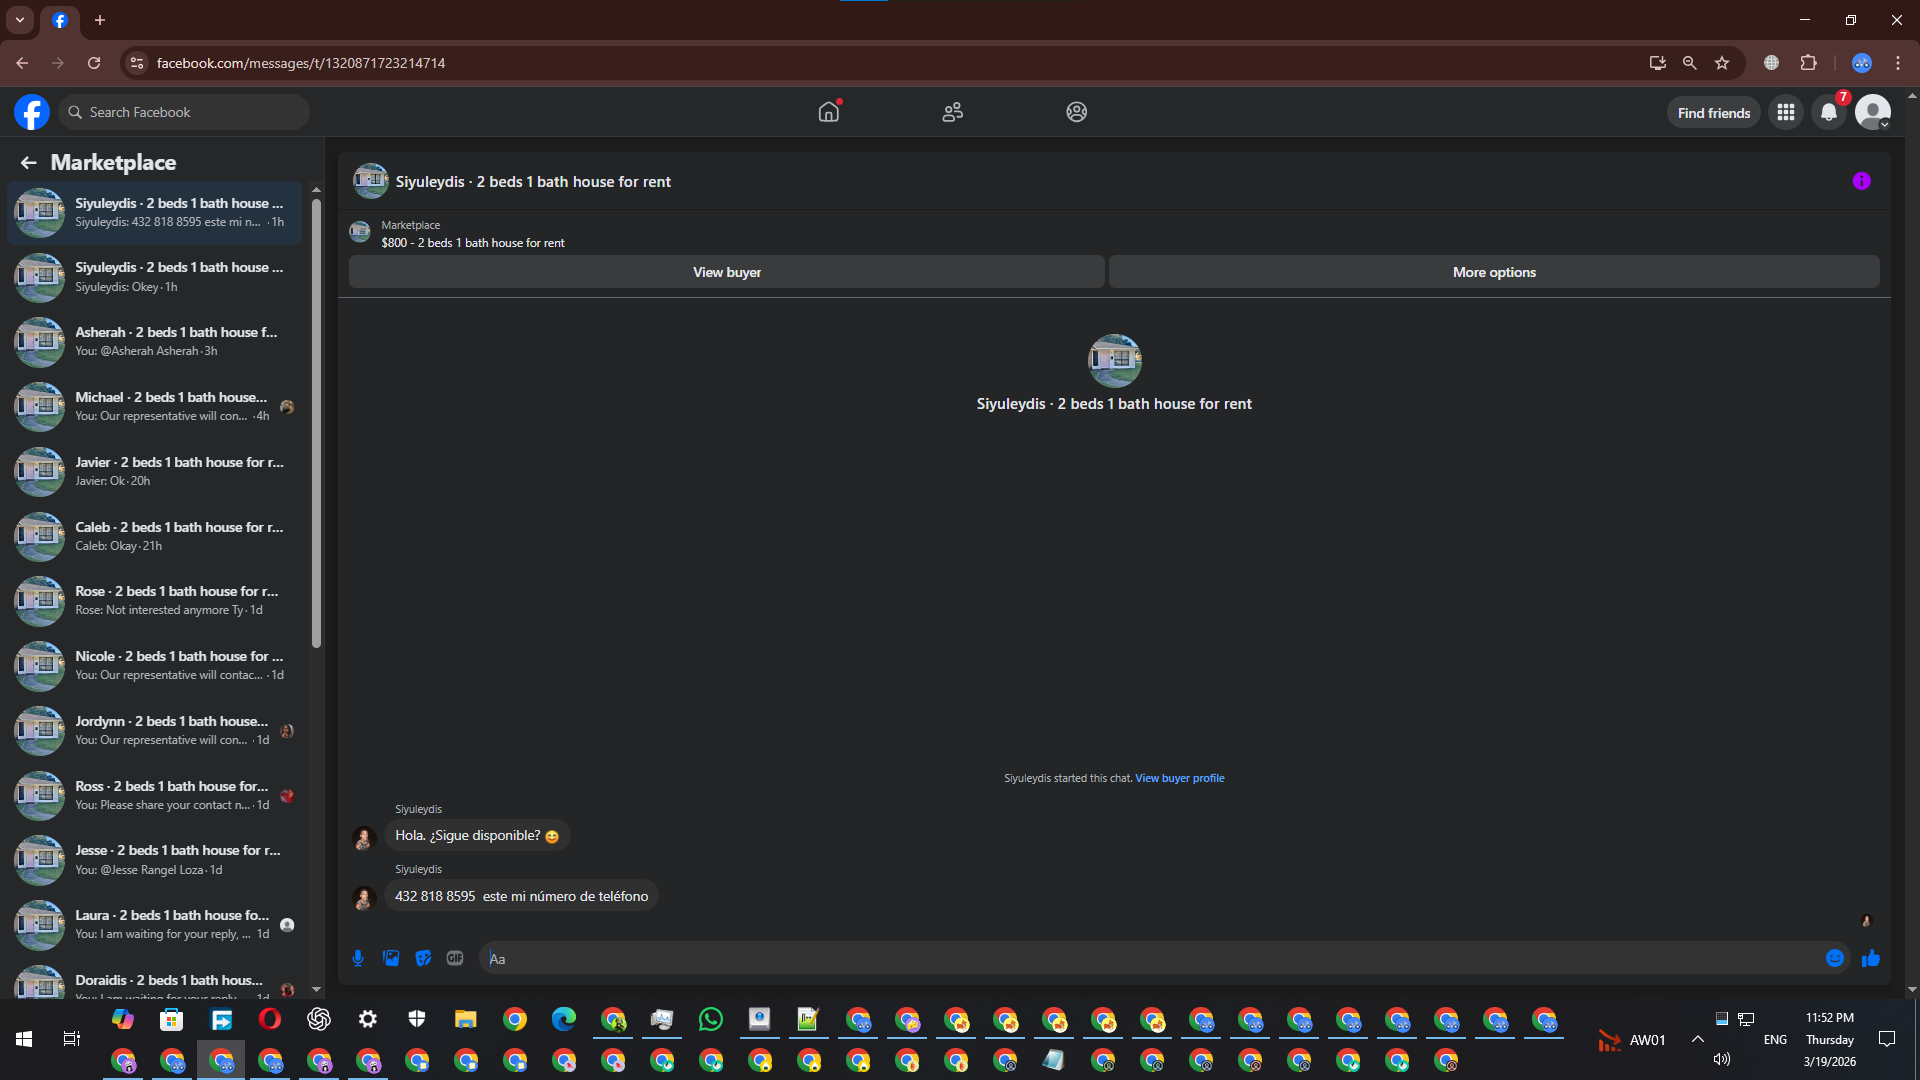This screenshot has height=1080, width=1920.
Task: Choose an emoji in message box
Action: (1834, 958)
